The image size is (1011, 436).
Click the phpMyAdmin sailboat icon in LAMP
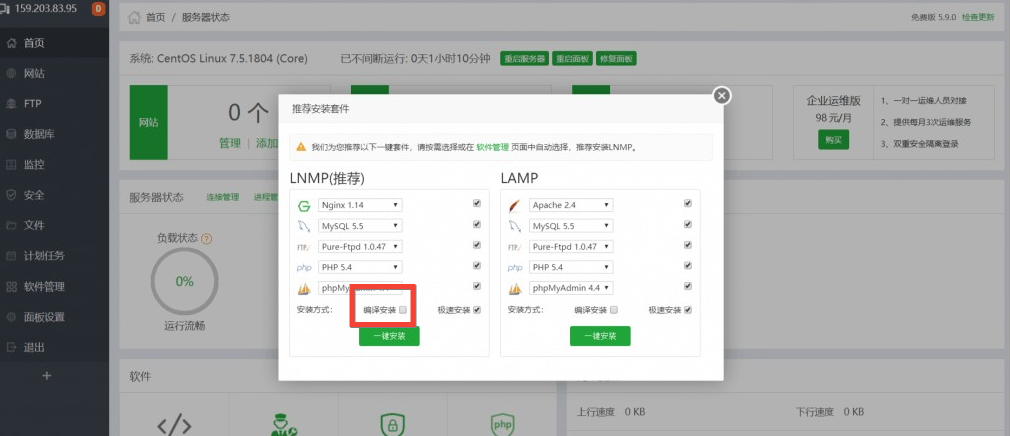point(515,288)
